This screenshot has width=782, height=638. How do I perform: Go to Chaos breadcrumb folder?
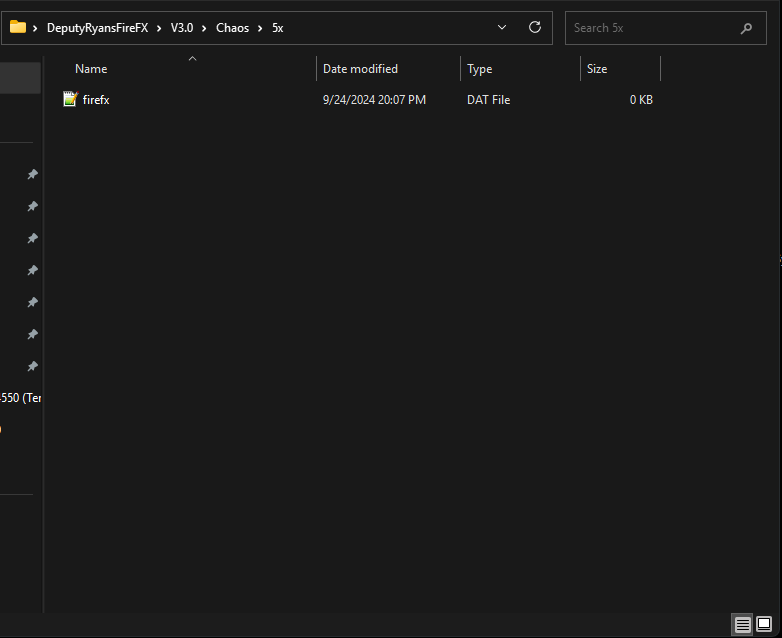(x=232, y=28)
